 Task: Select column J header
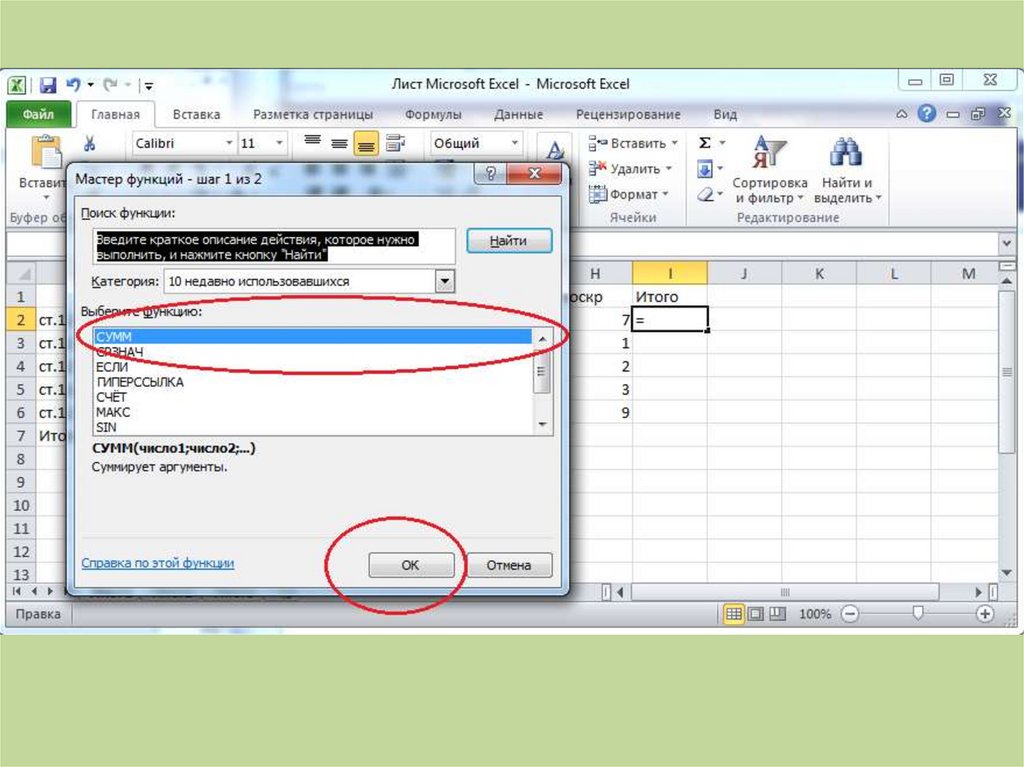click(x=744, y=274)
